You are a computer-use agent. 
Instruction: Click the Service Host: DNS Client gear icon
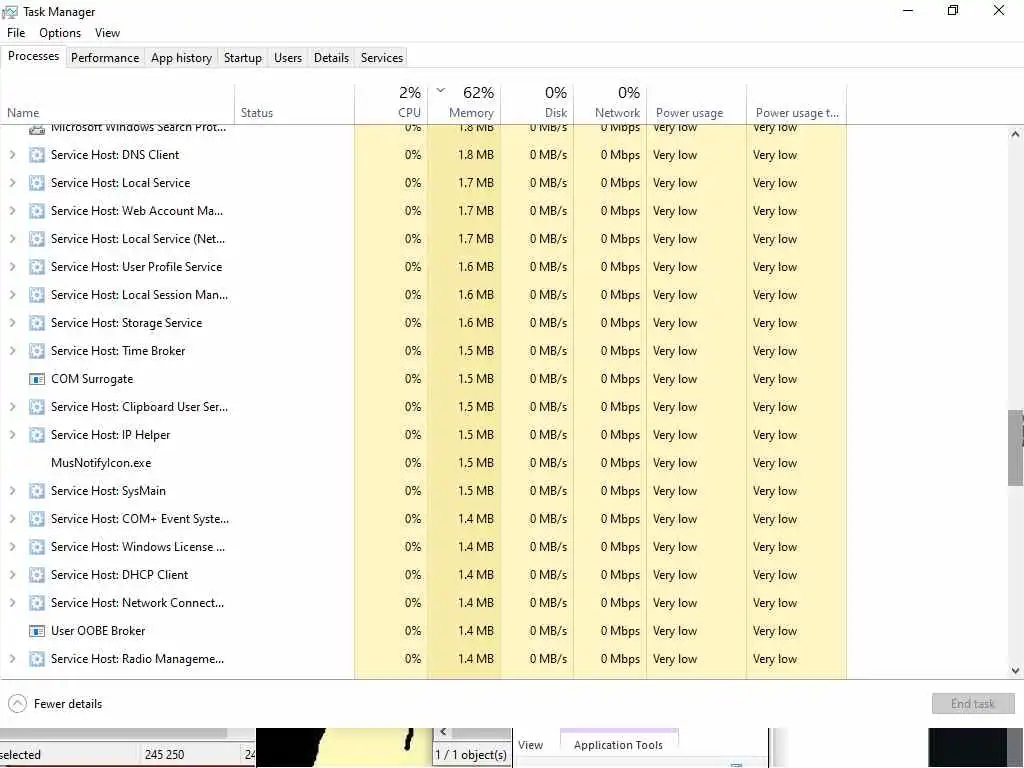click(37, 155)
